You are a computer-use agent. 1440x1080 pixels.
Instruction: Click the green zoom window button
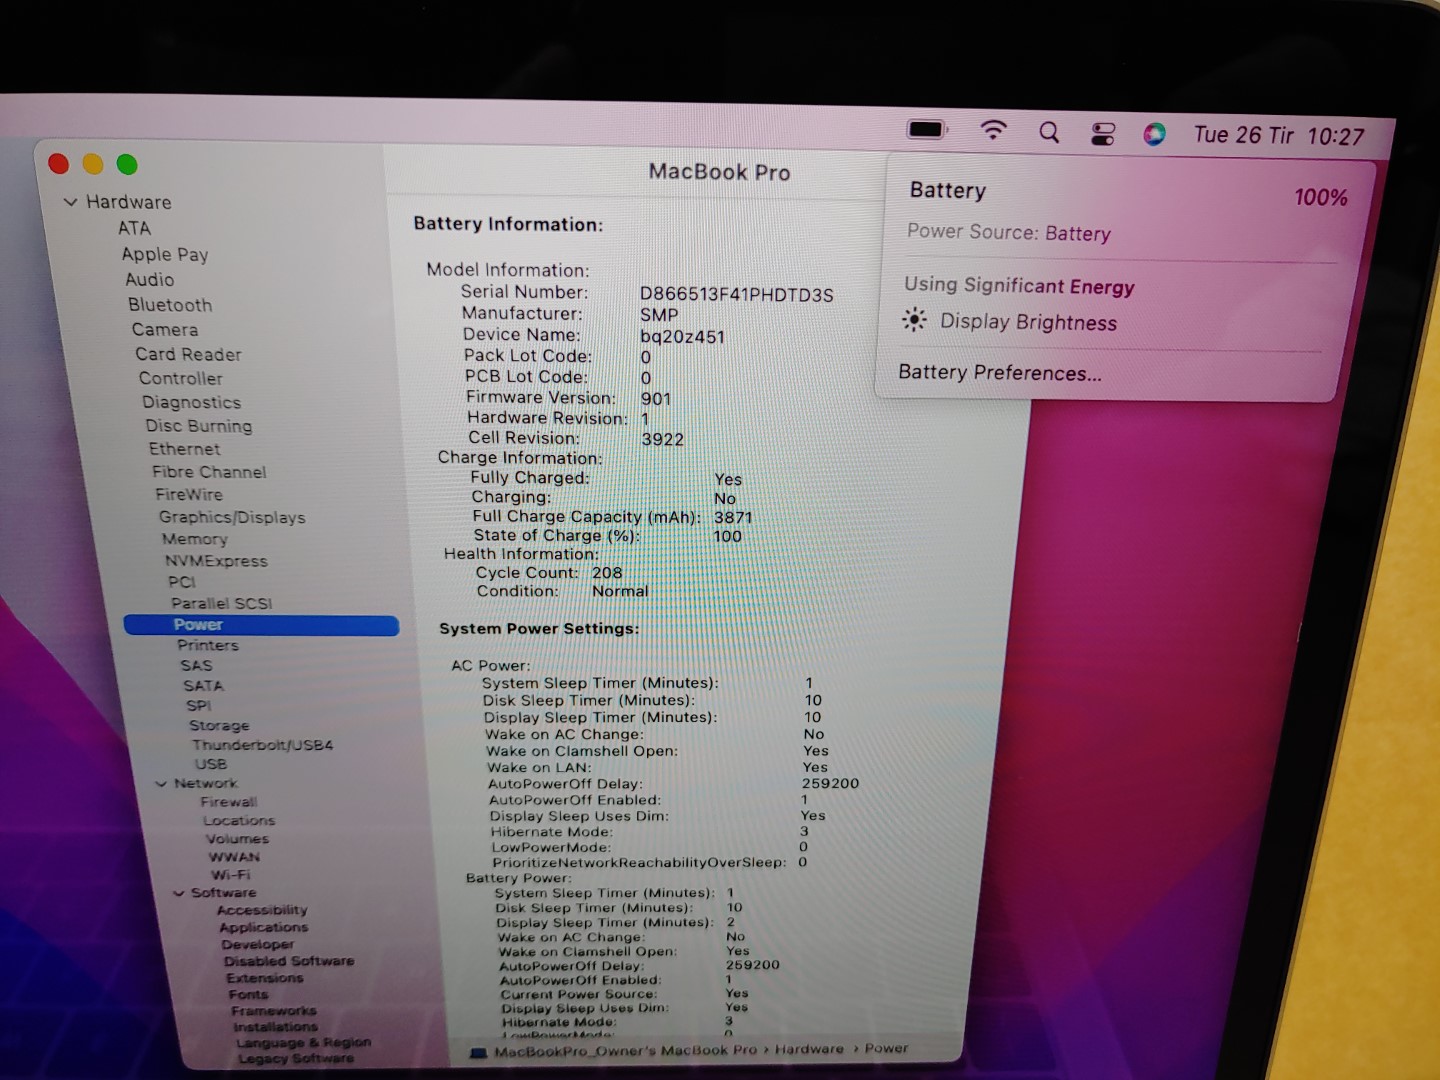tap(127, 164)
